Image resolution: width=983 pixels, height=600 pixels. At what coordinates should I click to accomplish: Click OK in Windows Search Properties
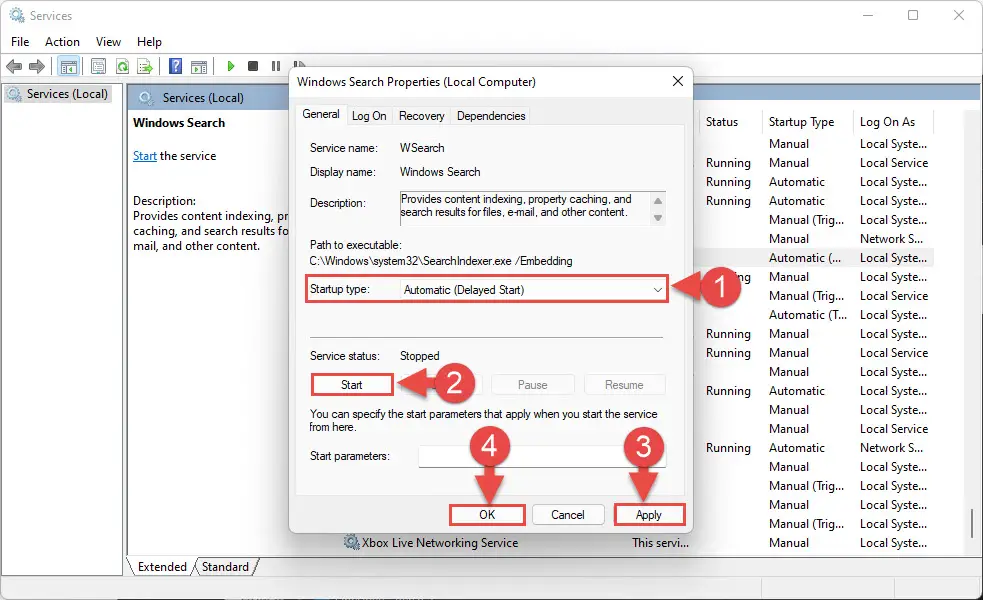coord(487,515)
